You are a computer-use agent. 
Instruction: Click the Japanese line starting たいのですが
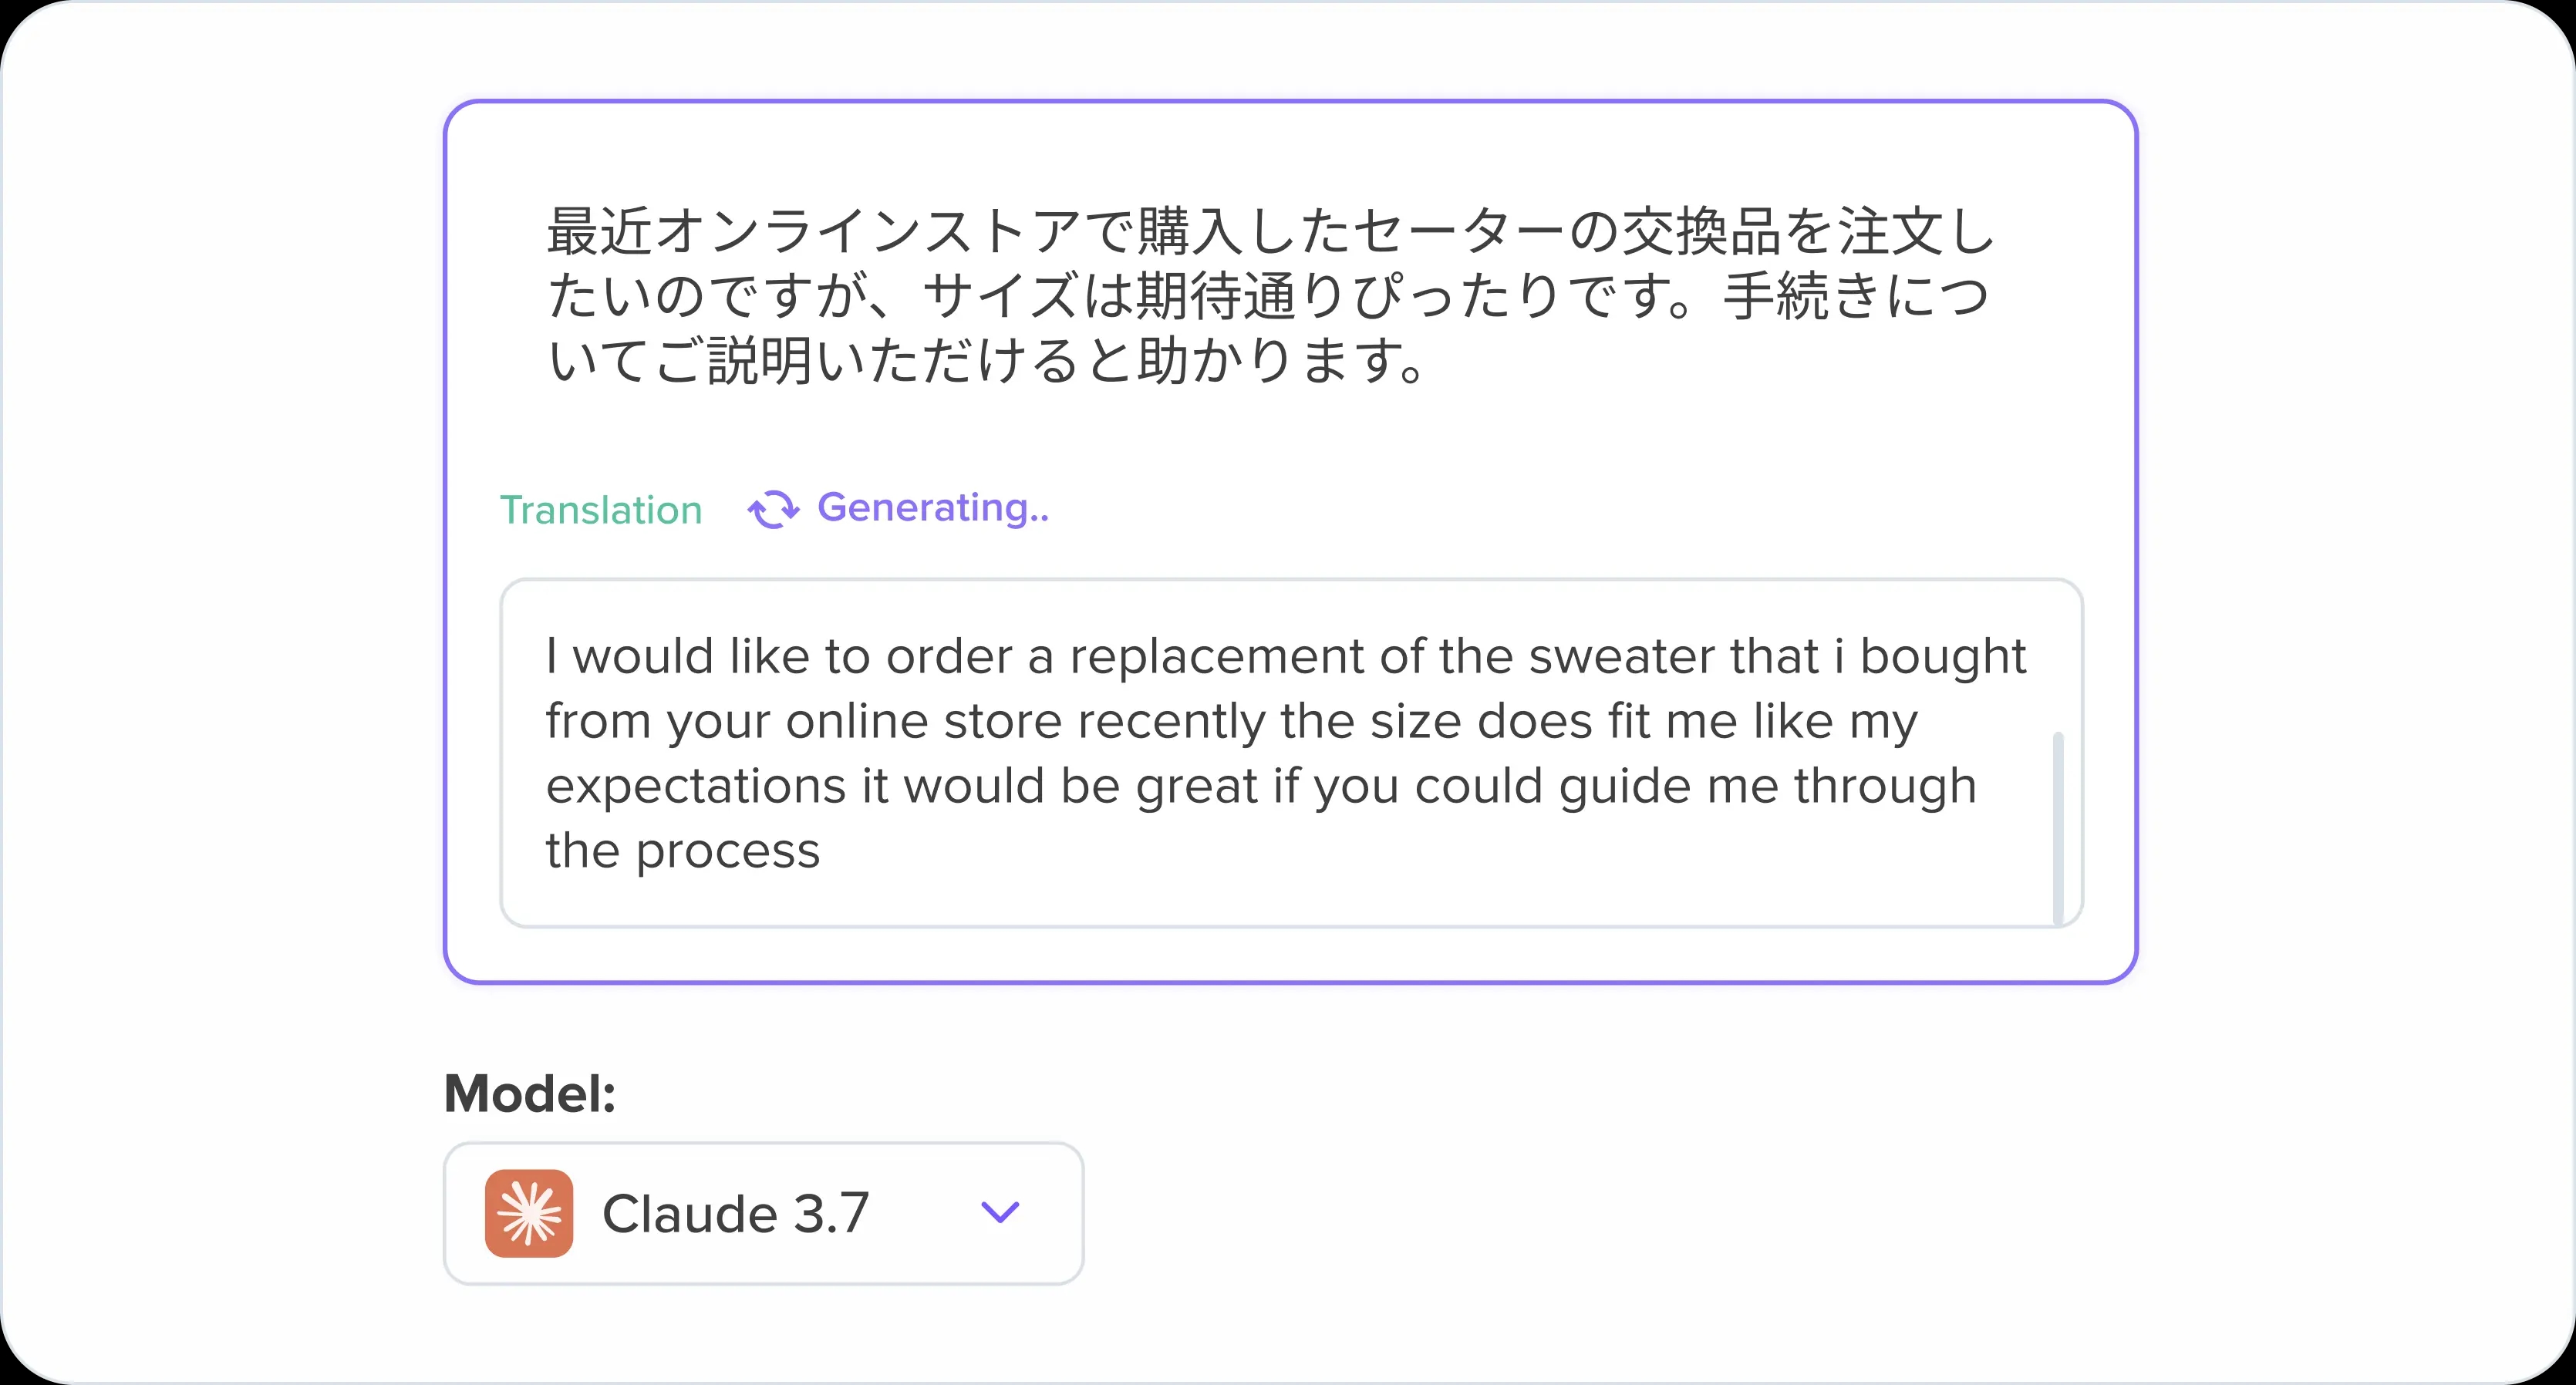1268,296
